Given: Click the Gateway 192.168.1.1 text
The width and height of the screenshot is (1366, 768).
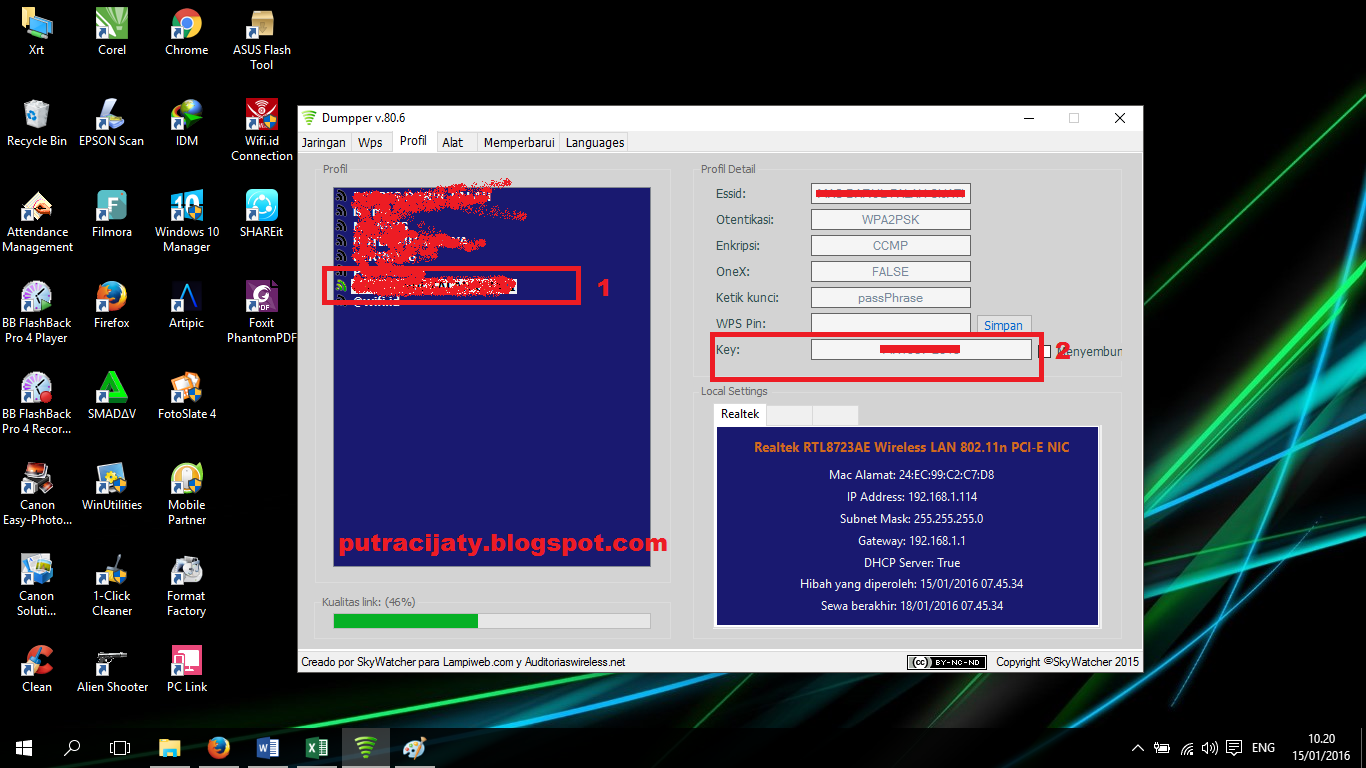Looking at the screenshot, I should 912,541.
